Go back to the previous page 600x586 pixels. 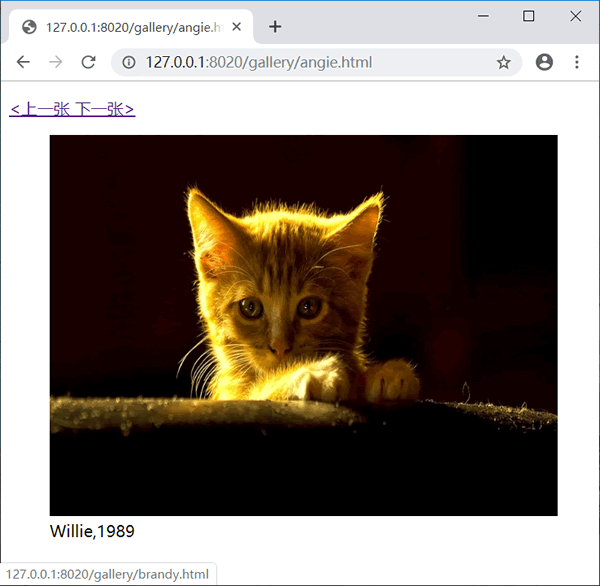(x=23, y=62)
